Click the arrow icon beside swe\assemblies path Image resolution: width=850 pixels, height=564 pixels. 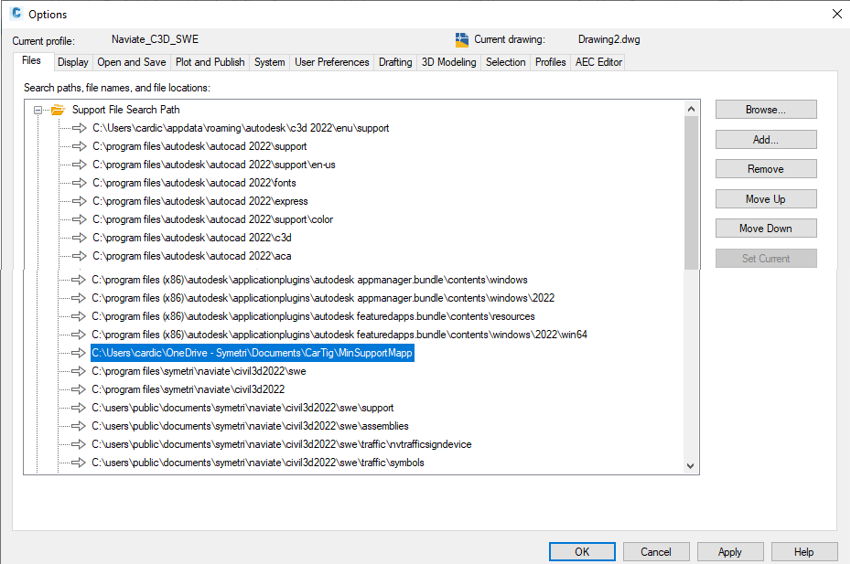(79, 426)
